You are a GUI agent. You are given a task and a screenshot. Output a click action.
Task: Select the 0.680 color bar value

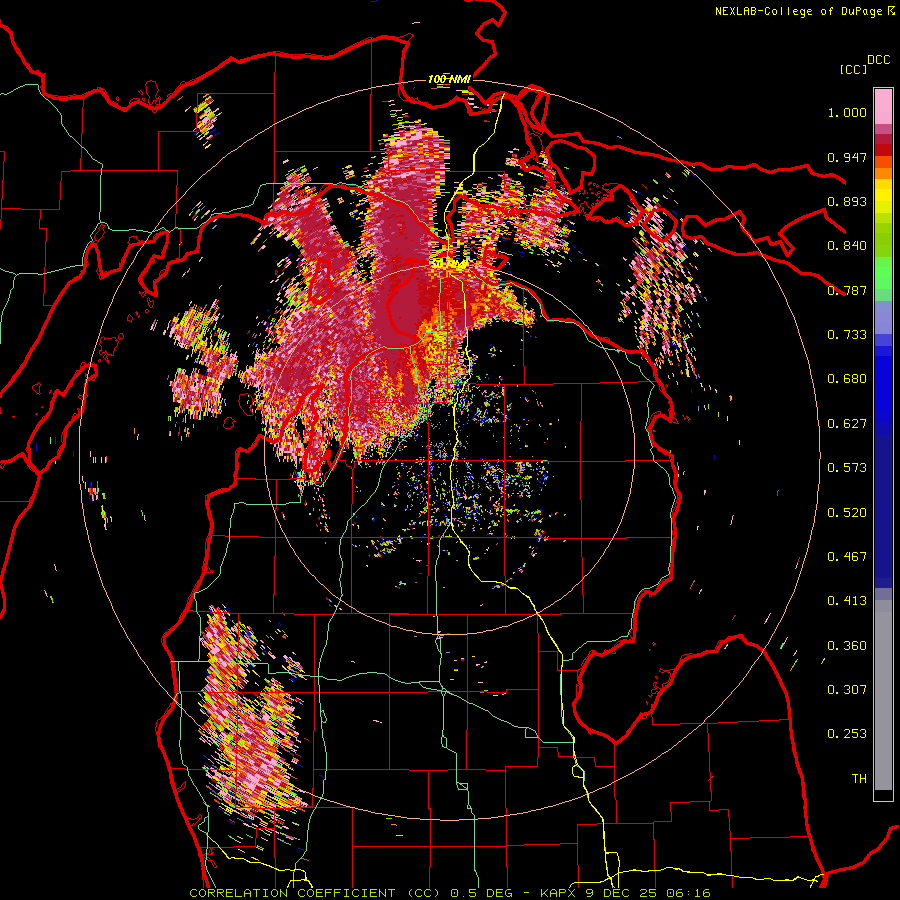847,379
